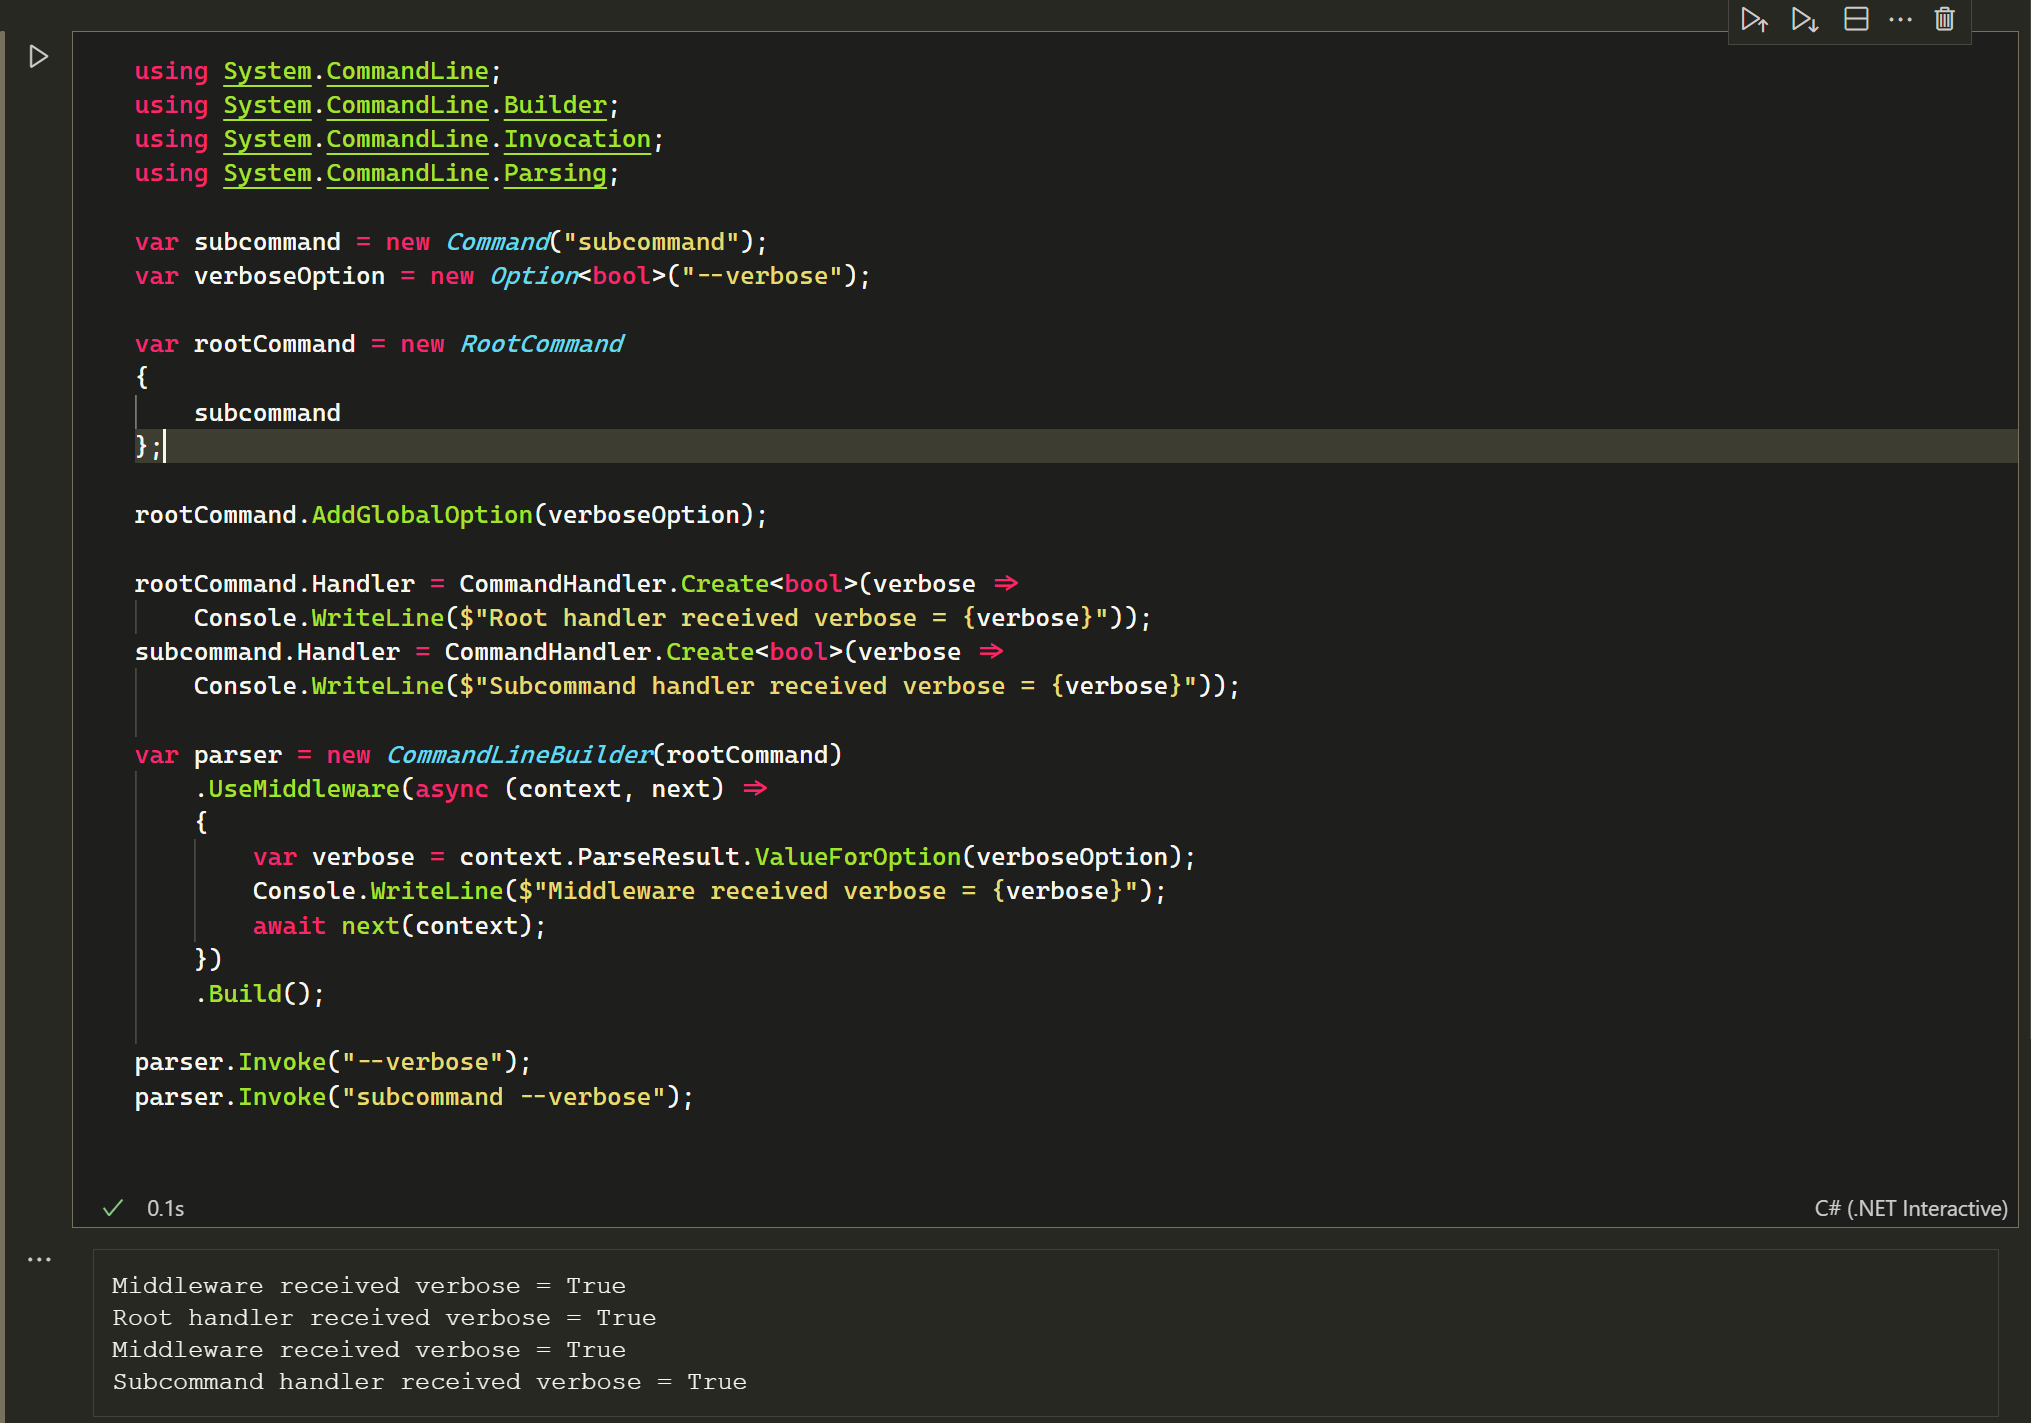Click the Parsing namespace link

tap(554, 173)
